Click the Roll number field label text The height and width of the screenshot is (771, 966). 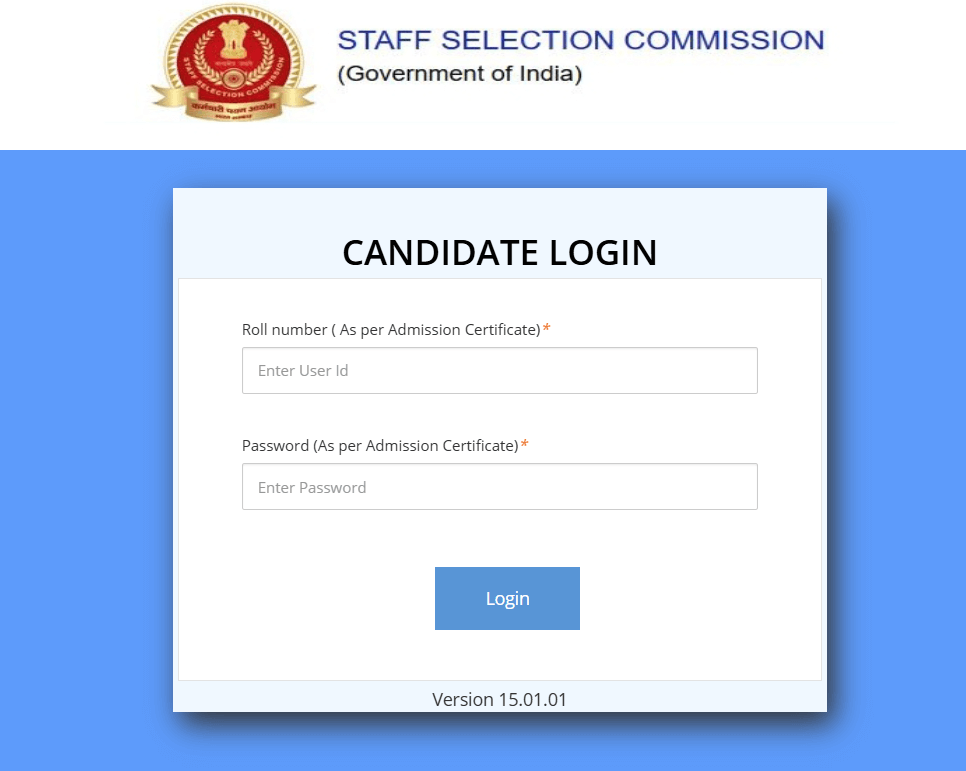(x=390, y=330)
